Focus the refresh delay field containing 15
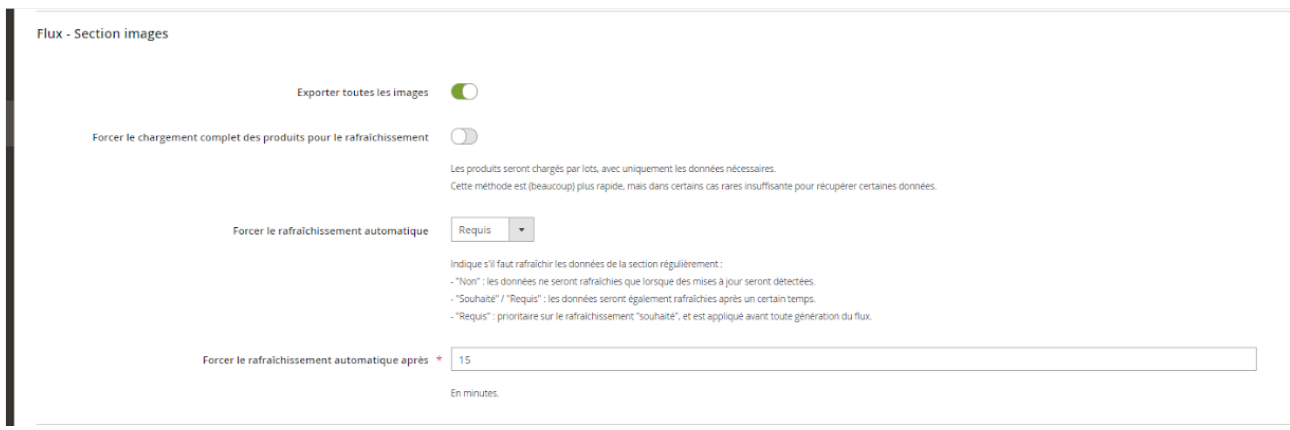 point(853,360)
